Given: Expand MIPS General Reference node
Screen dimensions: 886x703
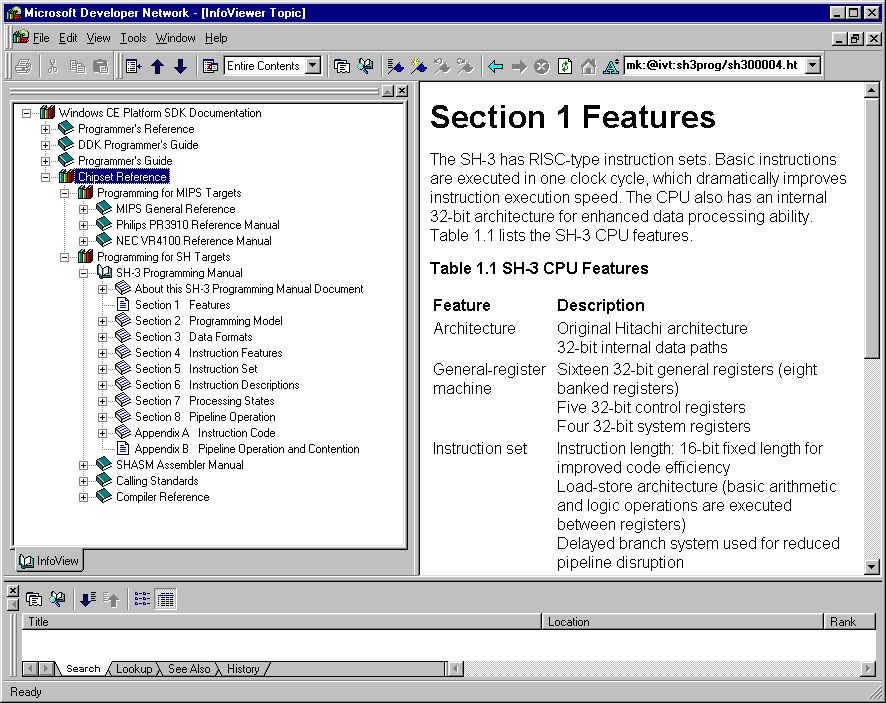Looking at the screenshot, I should [84, 209].
